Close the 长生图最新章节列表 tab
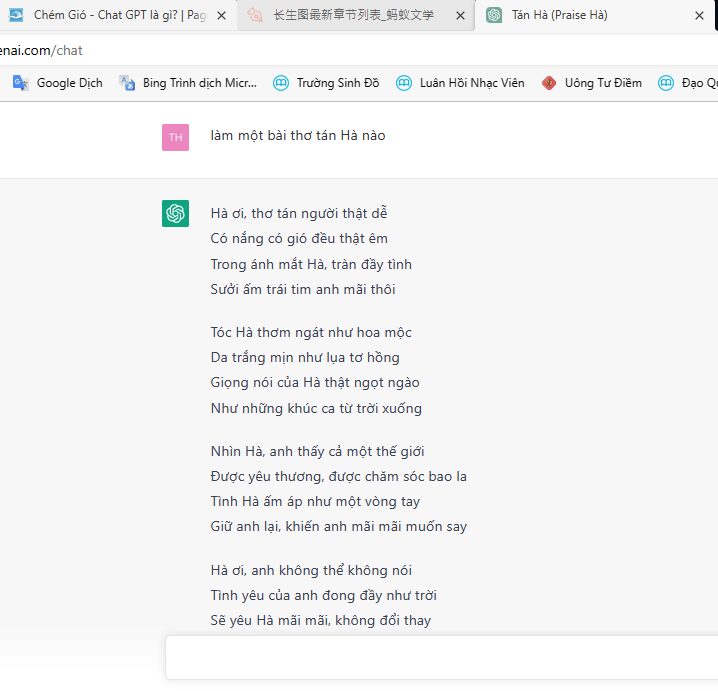Viewport: 718px width, 691px height. (x=459, y=16)
